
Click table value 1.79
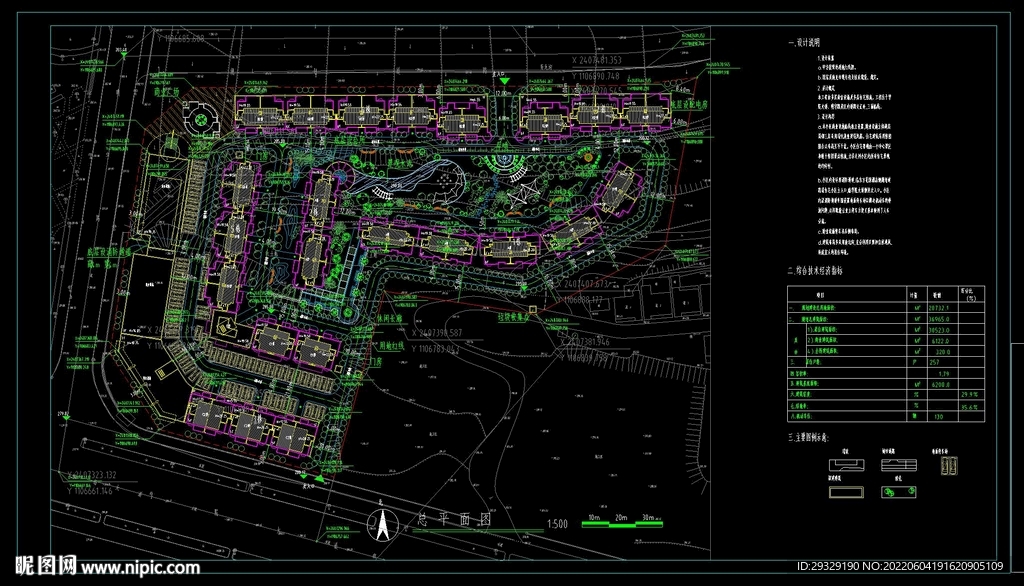click(944, 374)
